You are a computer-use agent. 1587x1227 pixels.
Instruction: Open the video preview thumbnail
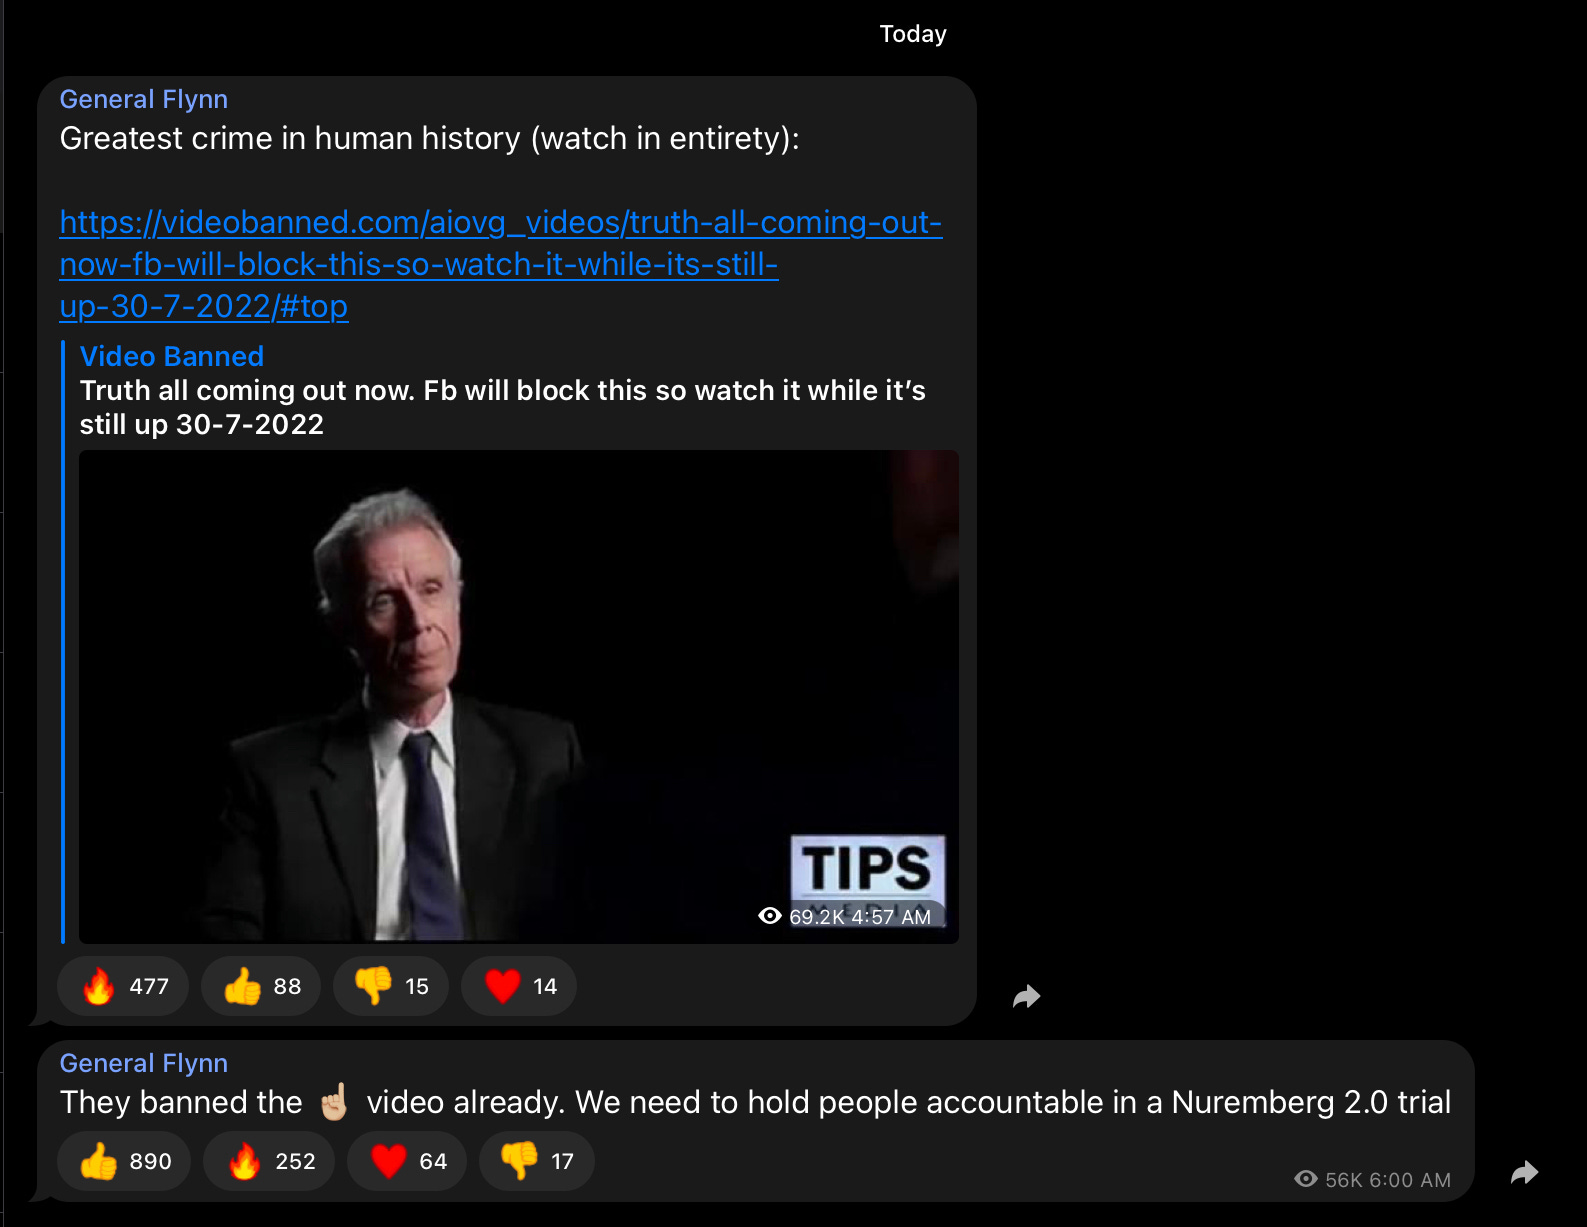pos(519,697)
